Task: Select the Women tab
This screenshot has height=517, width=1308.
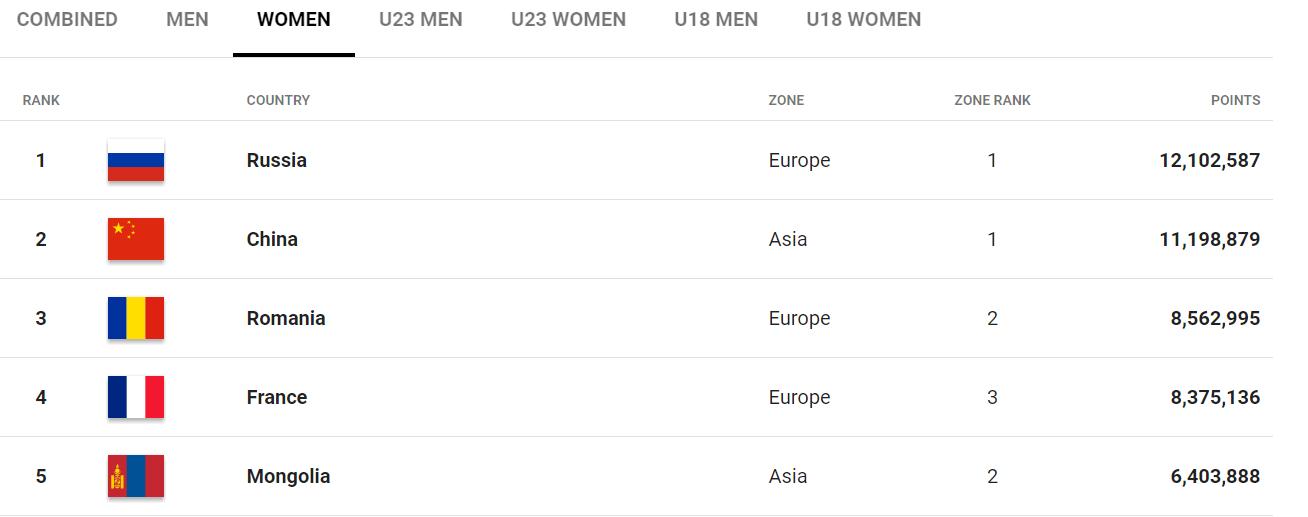Action: [293, 20]
